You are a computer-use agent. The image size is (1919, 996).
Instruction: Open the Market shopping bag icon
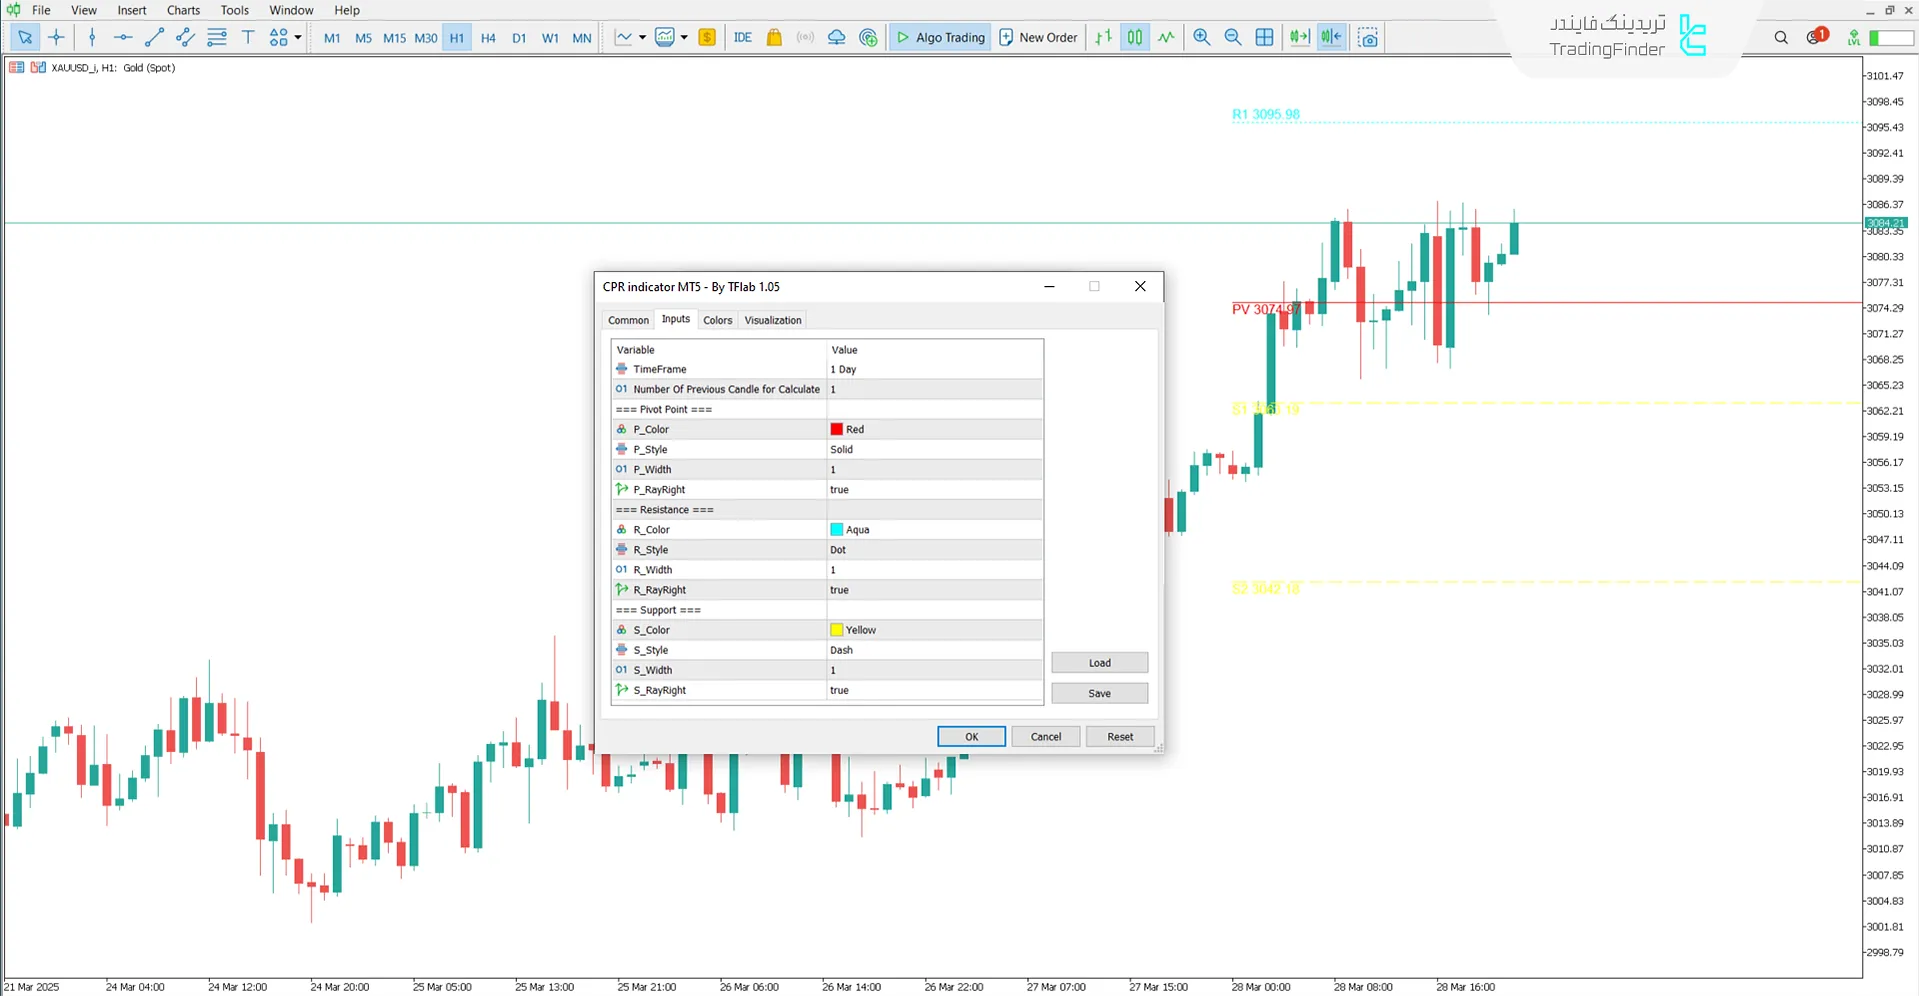pyautogui.click(x=774, y=38)
